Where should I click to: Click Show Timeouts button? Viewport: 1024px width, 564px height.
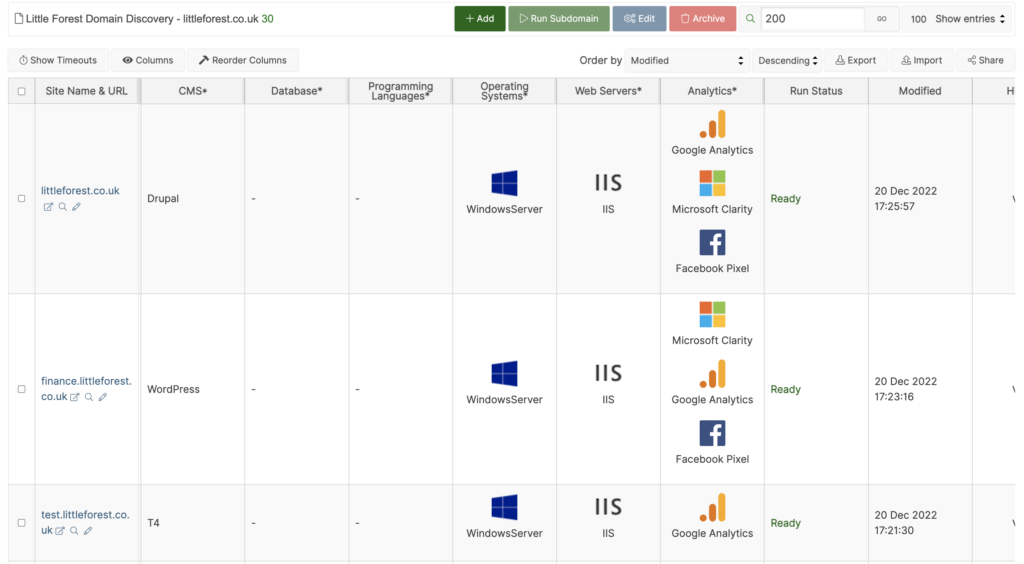pos(58,60)
